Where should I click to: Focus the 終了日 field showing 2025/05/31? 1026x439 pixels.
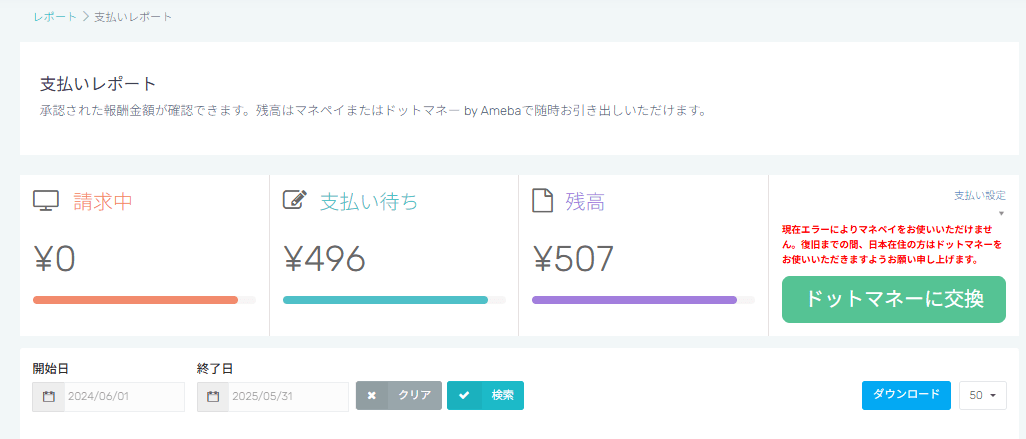coord(288,396)
